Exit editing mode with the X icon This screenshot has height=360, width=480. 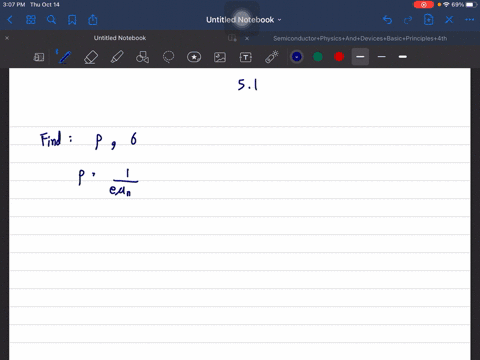449,20
